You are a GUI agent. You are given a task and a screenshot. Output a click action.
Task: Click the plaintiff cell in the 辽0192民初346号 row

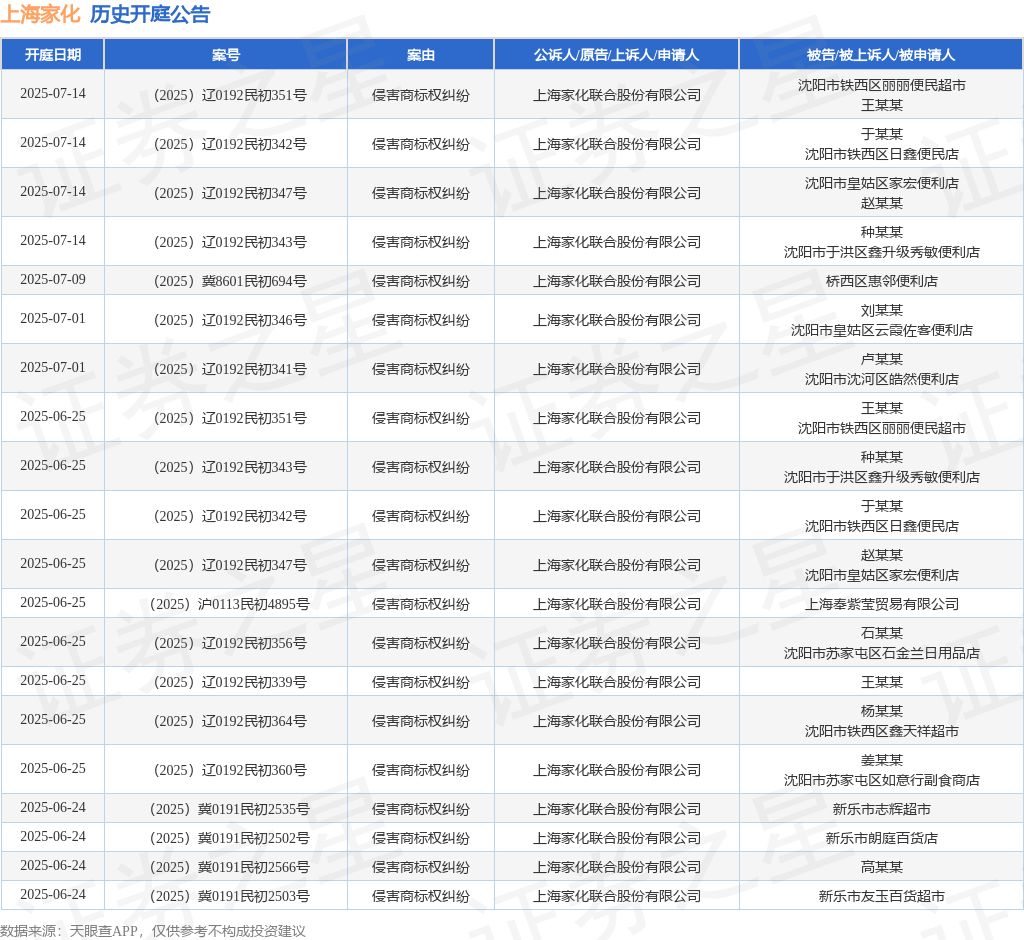(x=616, y=320)
